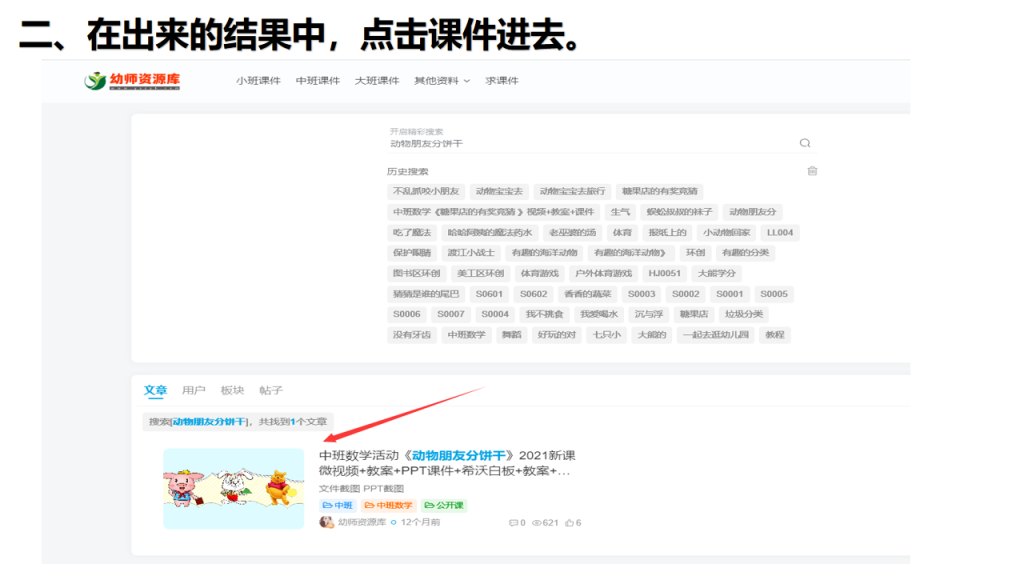
Task: Click the views eye icon
Action: click(536, 523)
